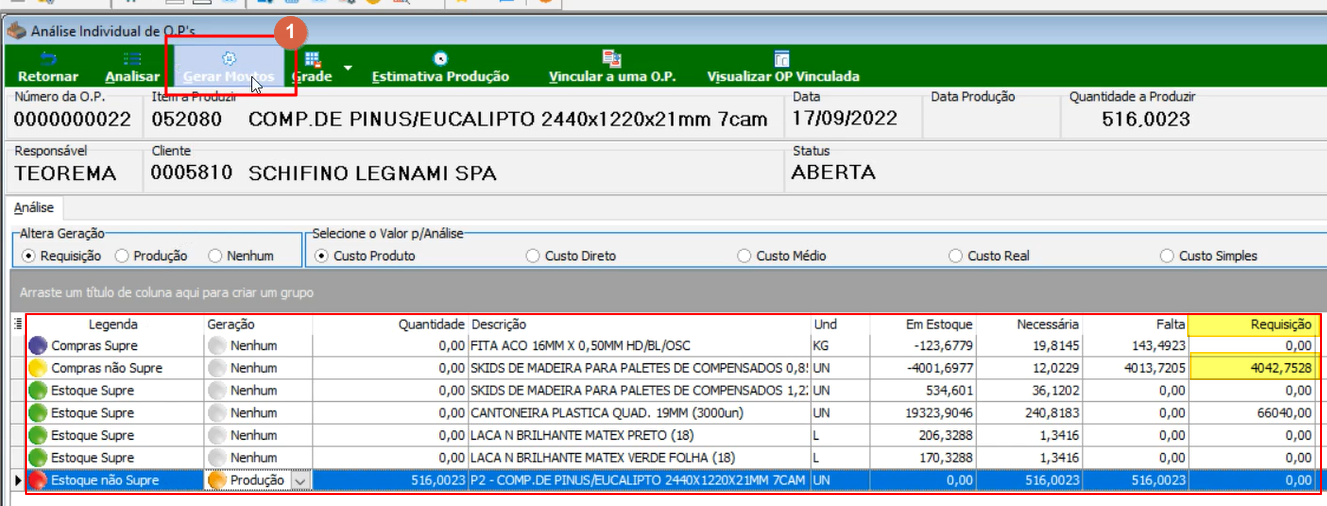Choose the Custo Real radio option
The width and height of the screenshot is (1327, 506).
coord(956,256)
